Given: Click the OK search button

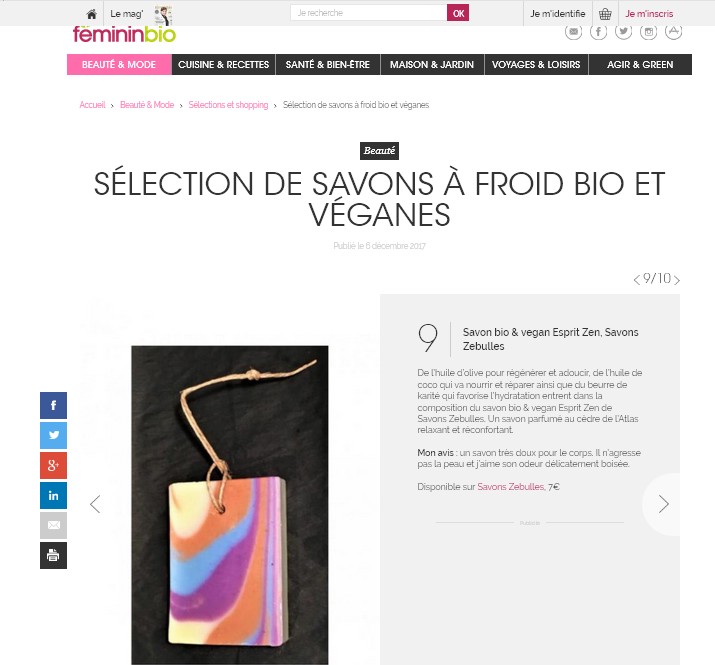Looking at the screenshot, I should point(458,13).
